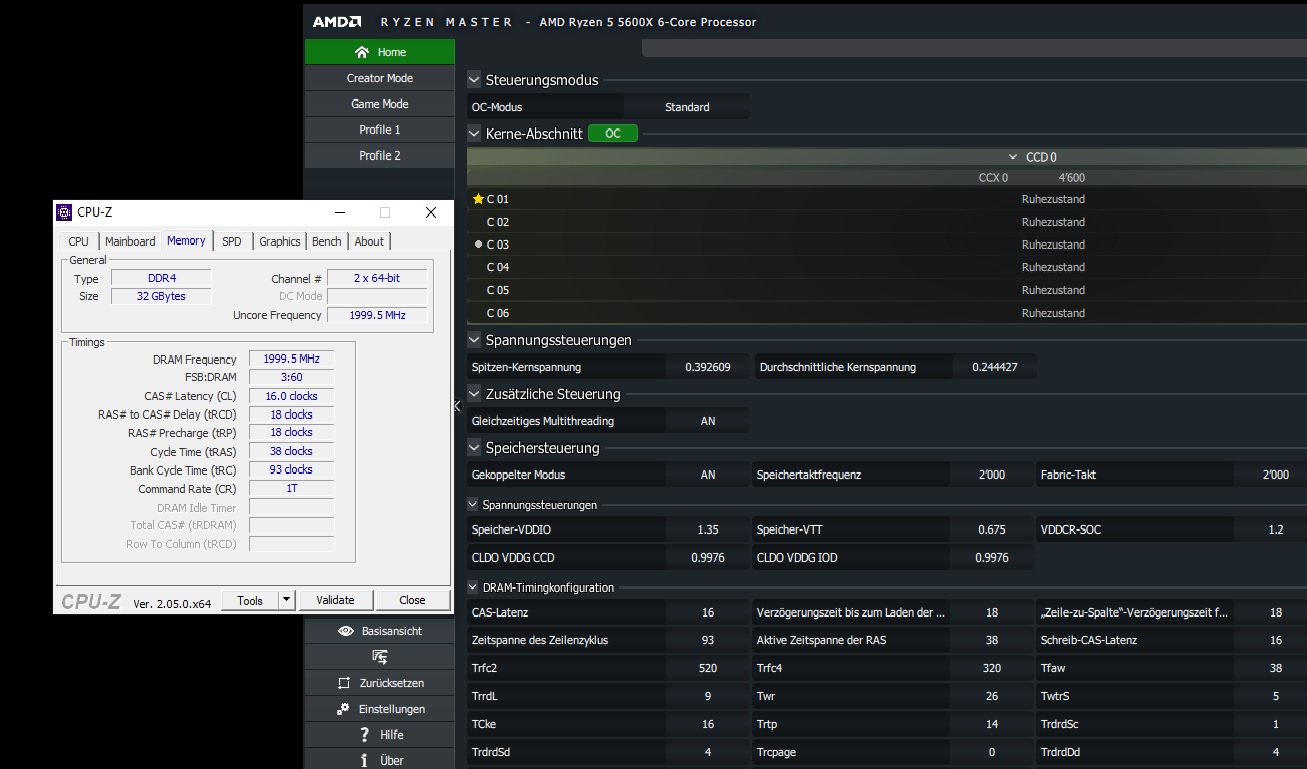Viewport: 1307px width, 769px height.
Task: Click the OC-Modus Standard selector
Action: tap(687, 107)
